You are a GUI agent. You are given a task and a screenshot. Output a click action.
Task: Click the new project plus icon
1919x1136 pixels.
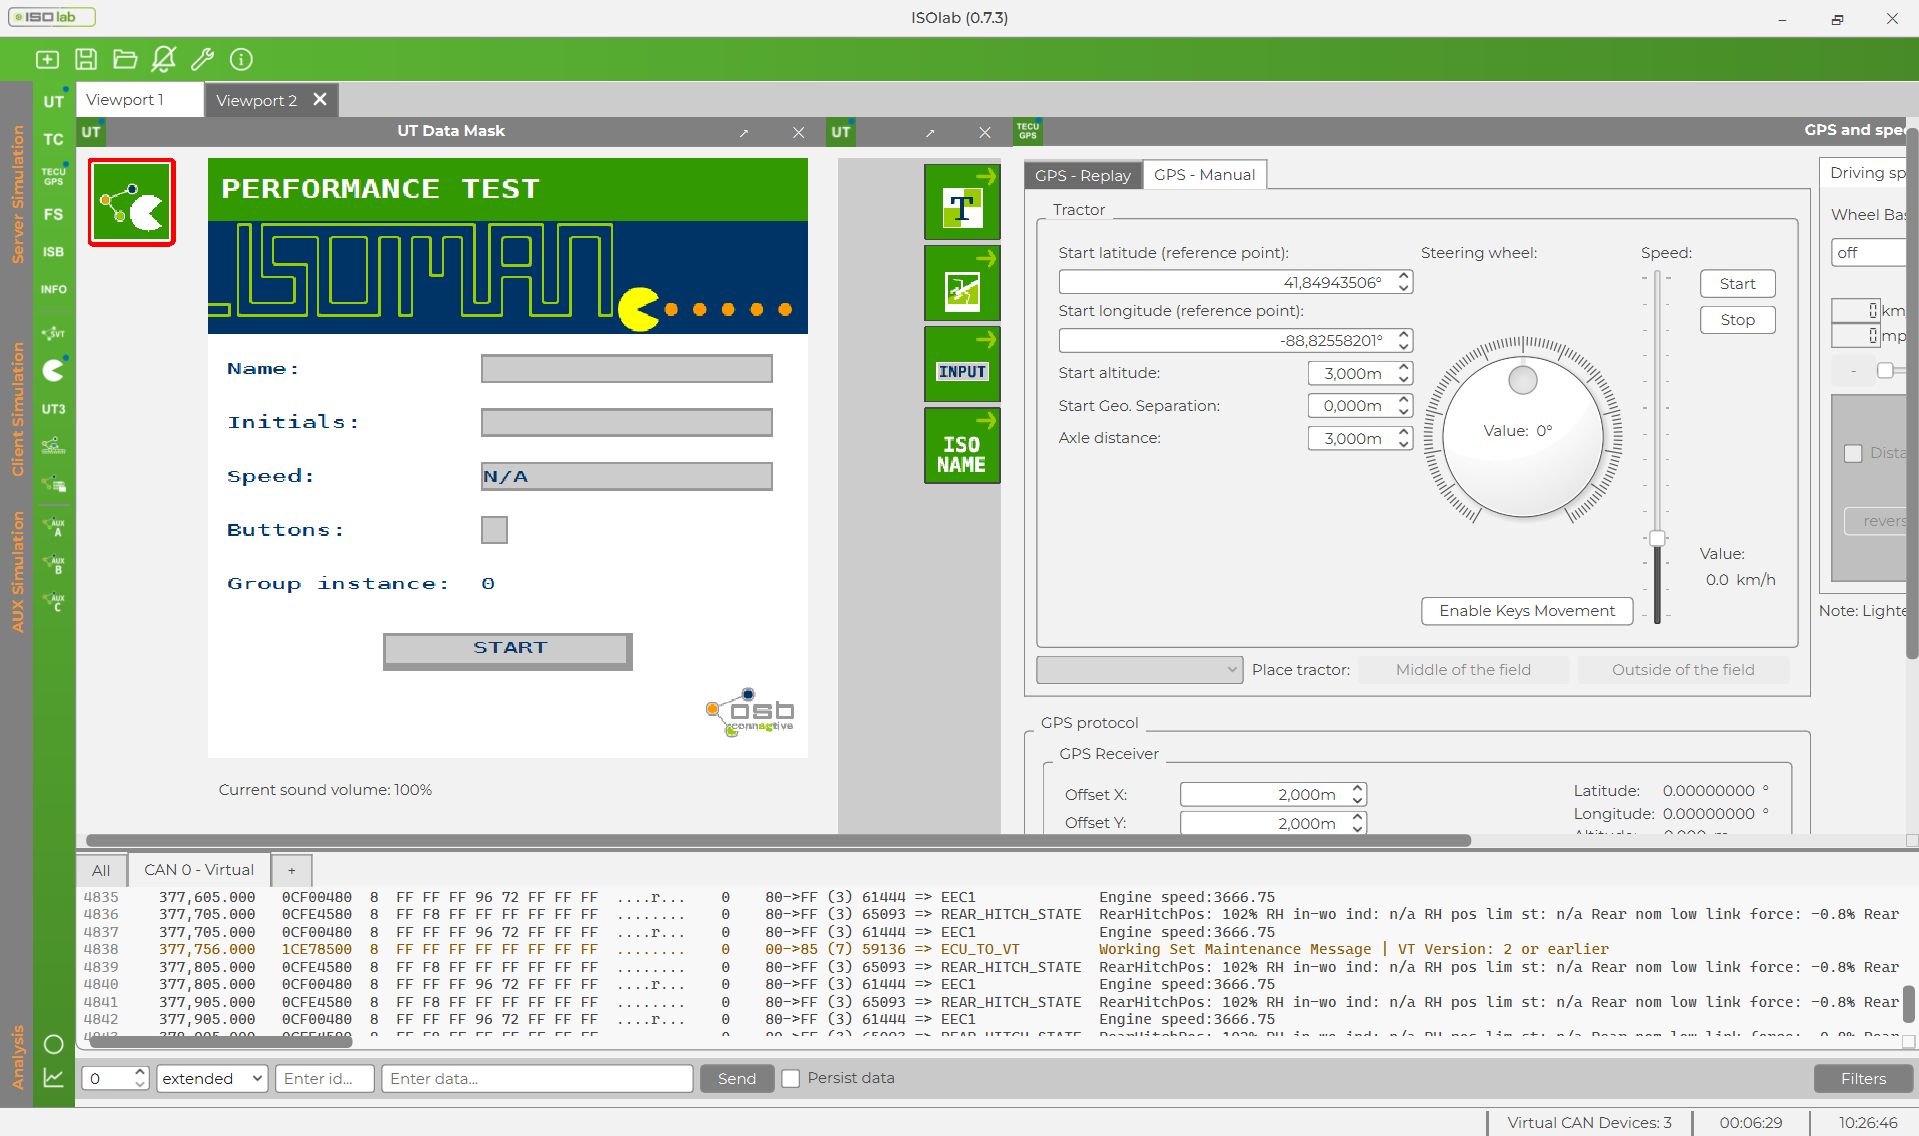click(47, 59)
